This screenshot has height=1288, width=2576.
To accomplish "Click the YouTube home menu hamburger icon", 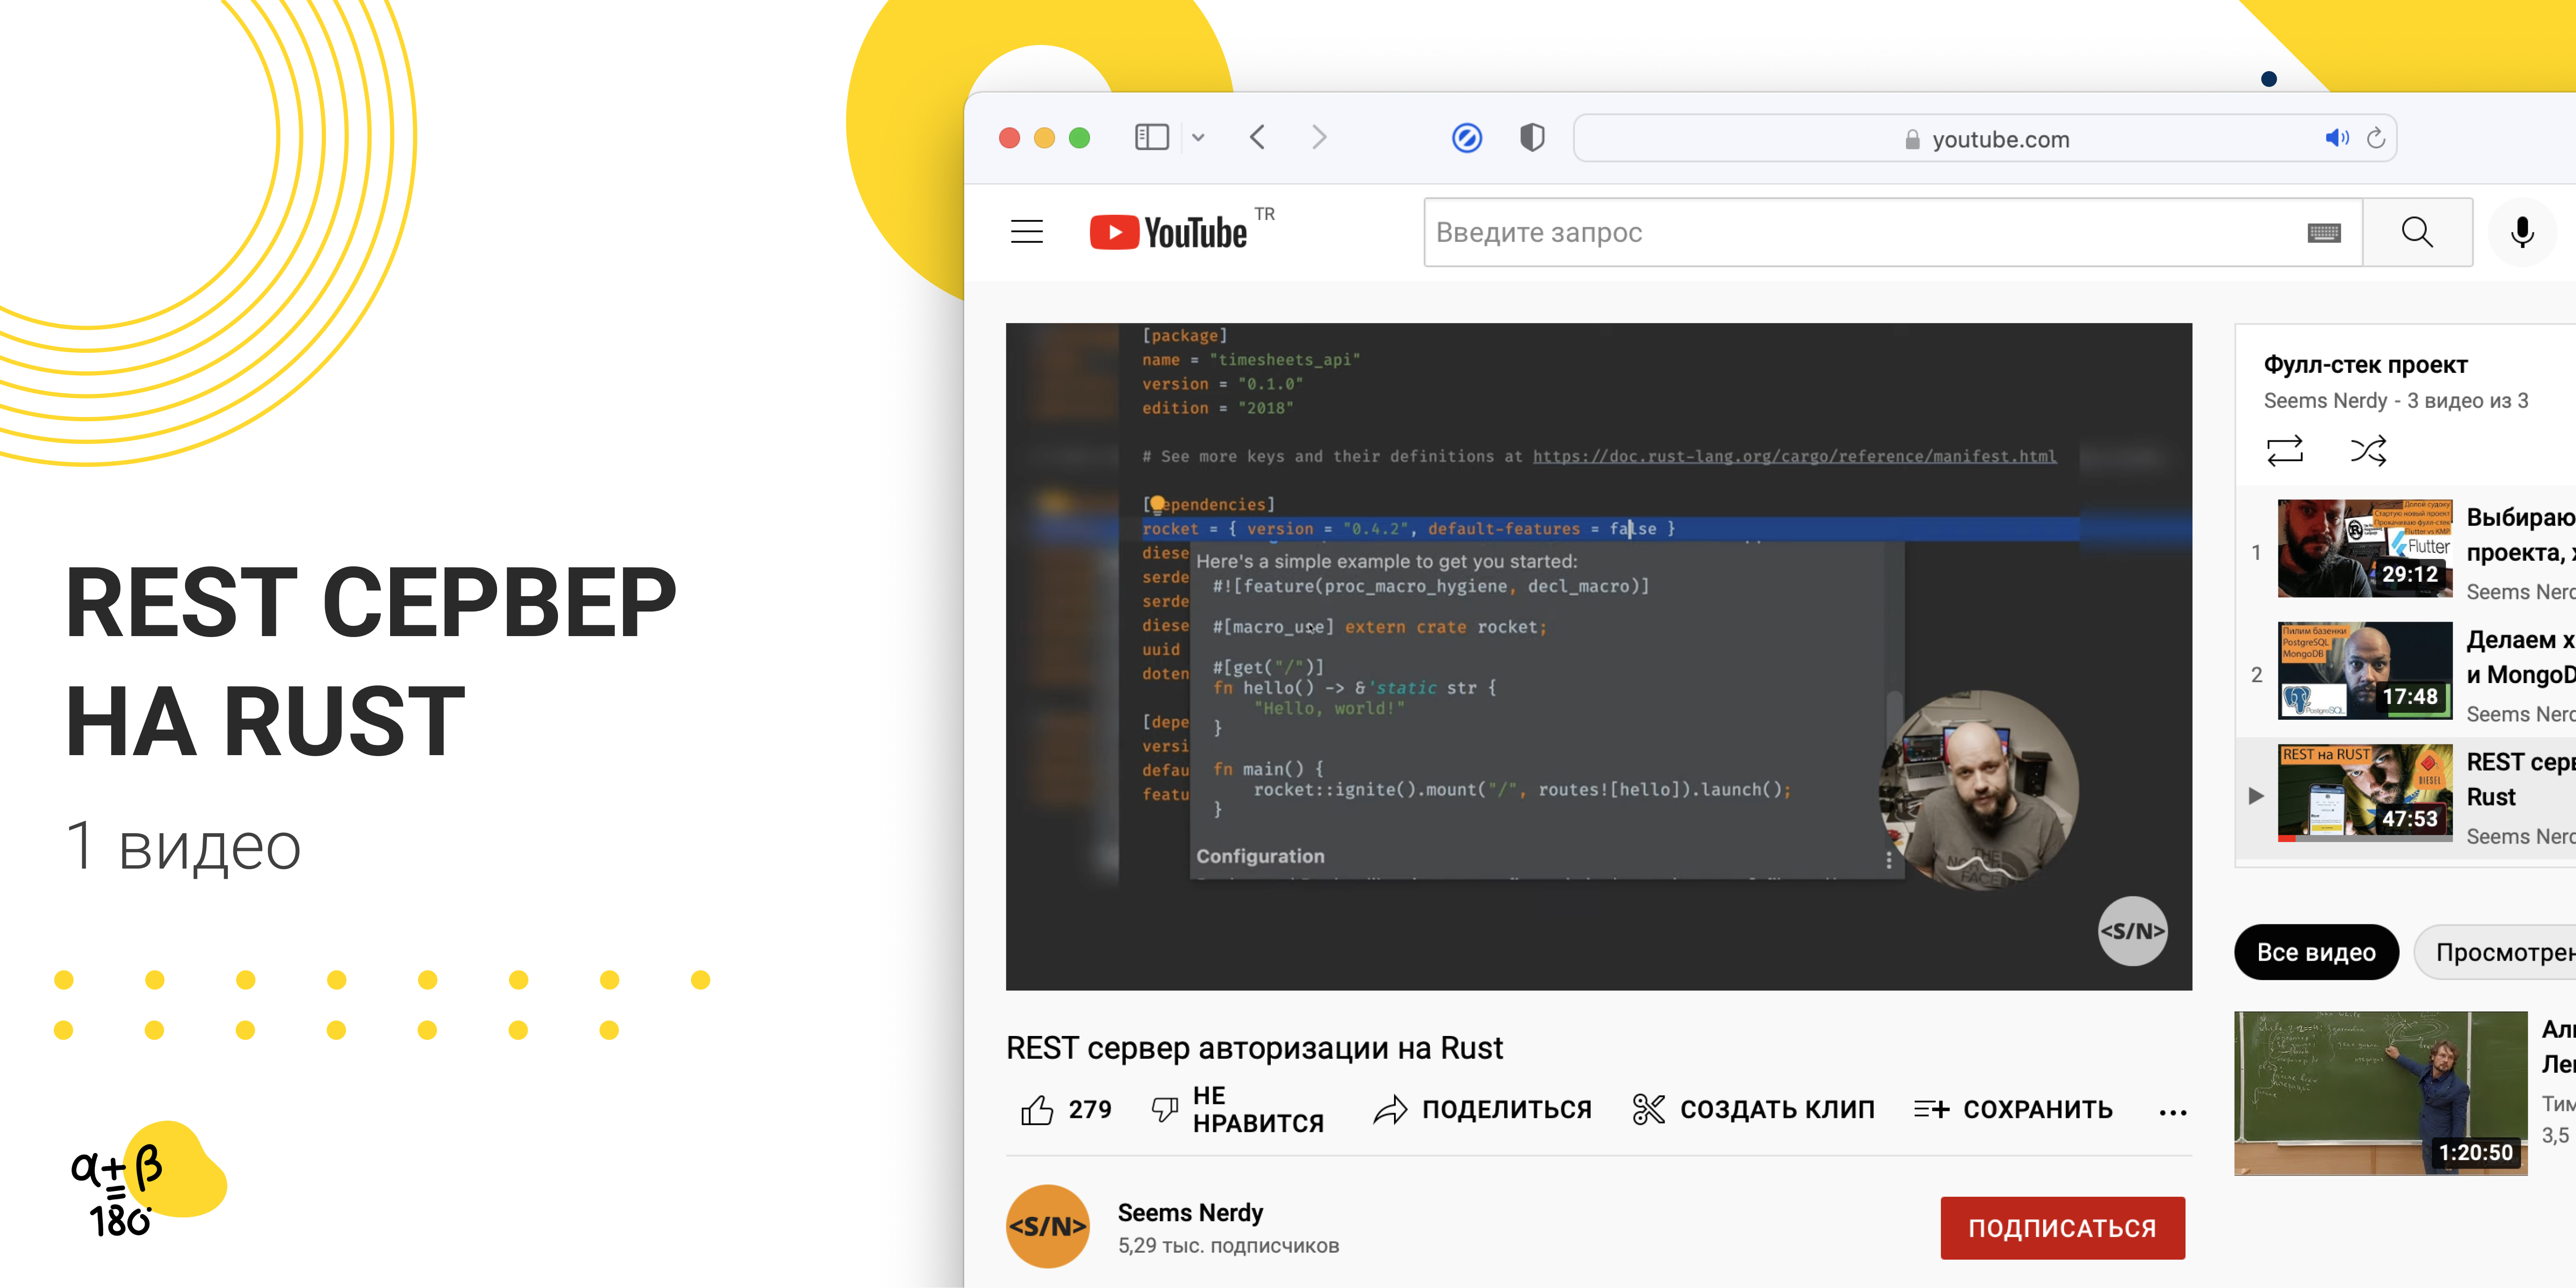I will (1027, 230).
